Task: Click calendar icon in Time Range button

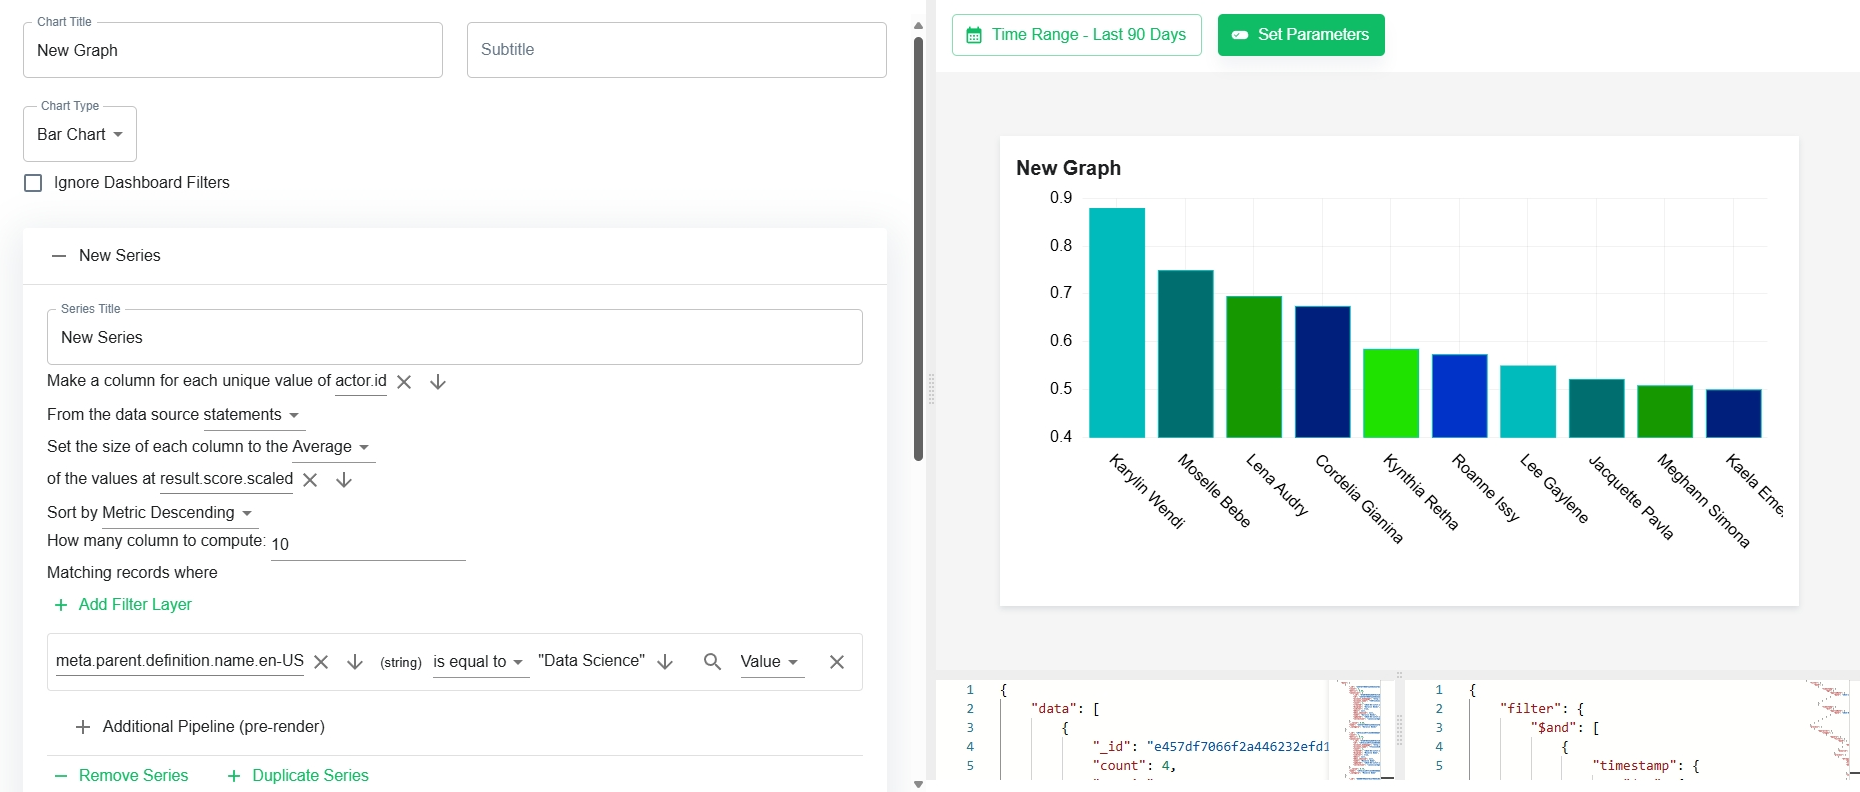Action: point(974,35)
